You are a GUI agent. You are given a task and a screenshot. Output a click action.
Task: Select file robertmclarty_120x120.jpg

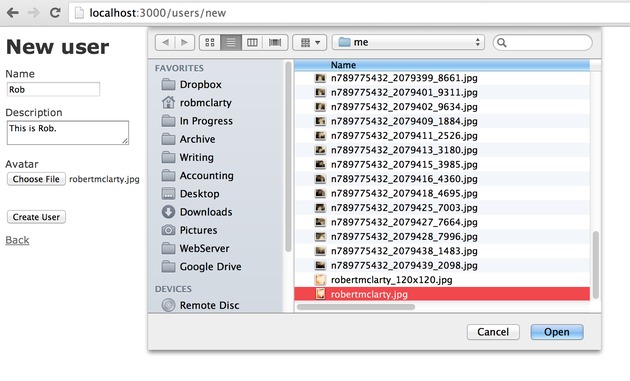pos(442,280)
